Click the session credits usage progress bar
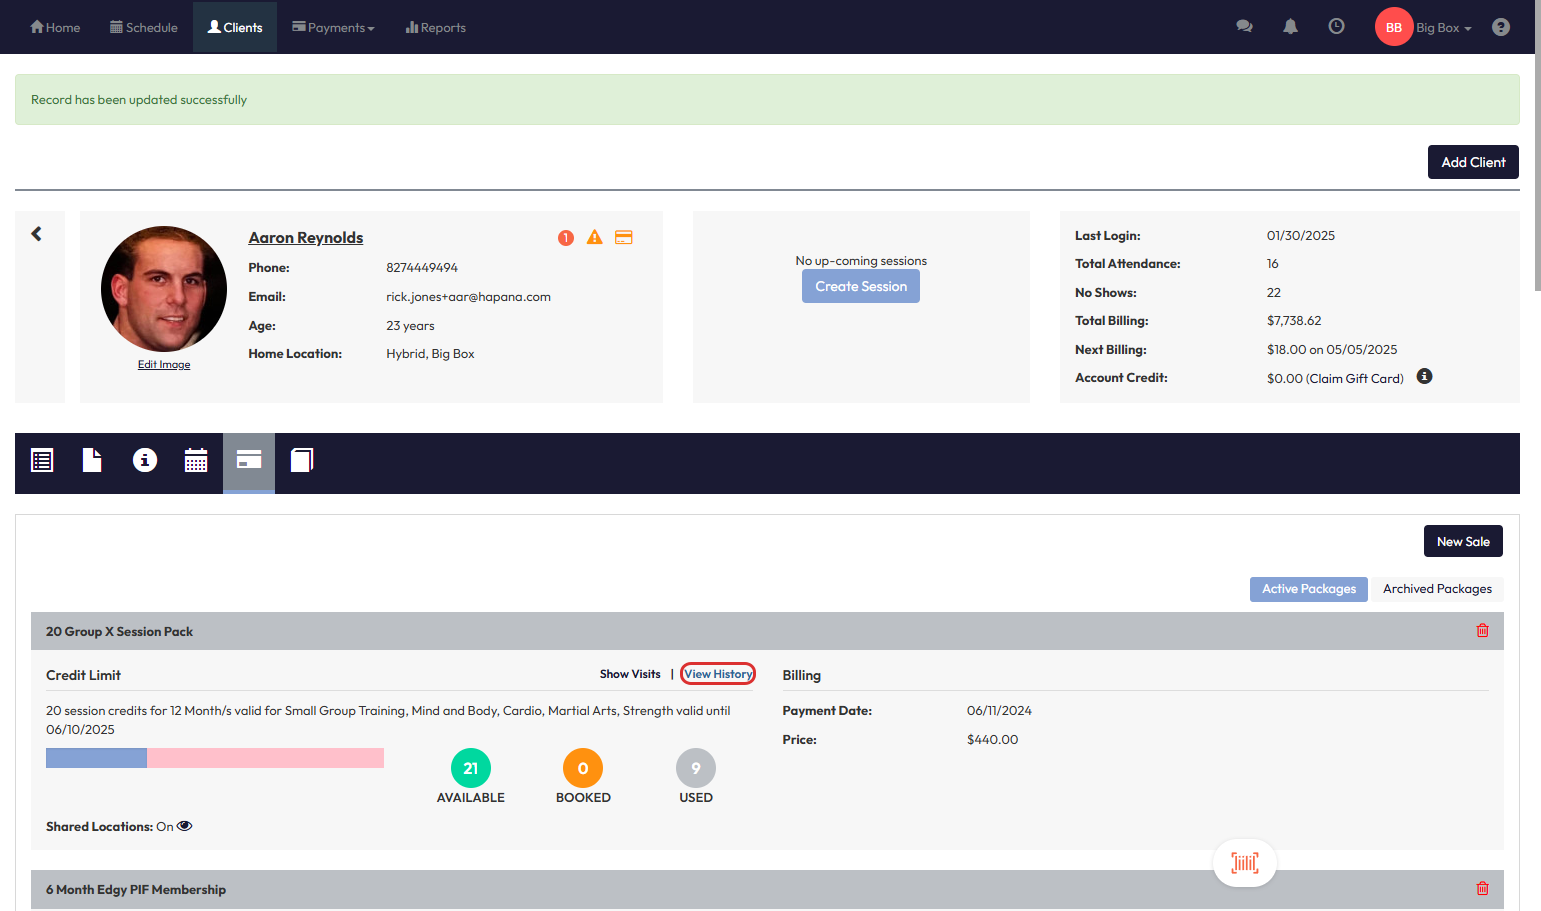Image resolution: width=1541 pixels, height=911 pixels. 215,758
